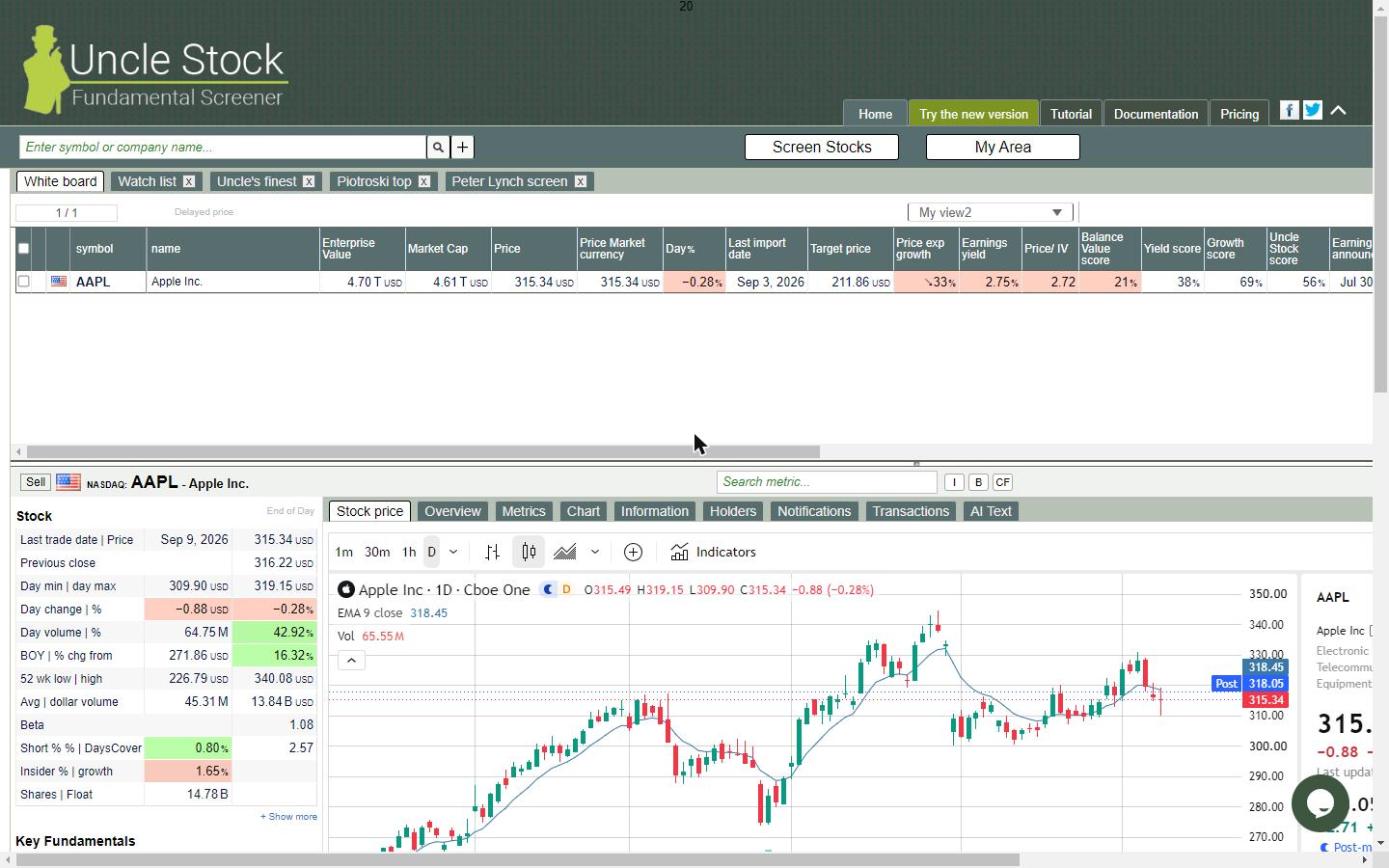This screenshot has width=1389, height=868.
Task: Close the Uncle's finest tab
Action: coord(309,181)
